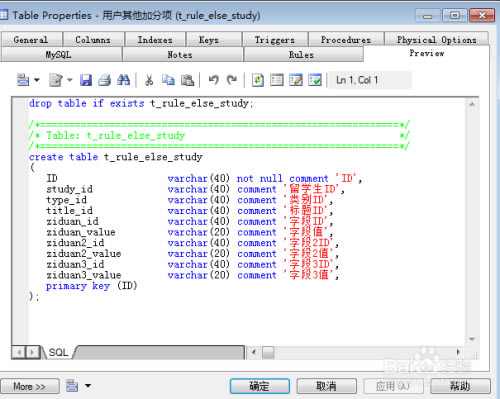Click the horizontal scrollbar right arrow
Screen dimensions: 500x399
458,352
